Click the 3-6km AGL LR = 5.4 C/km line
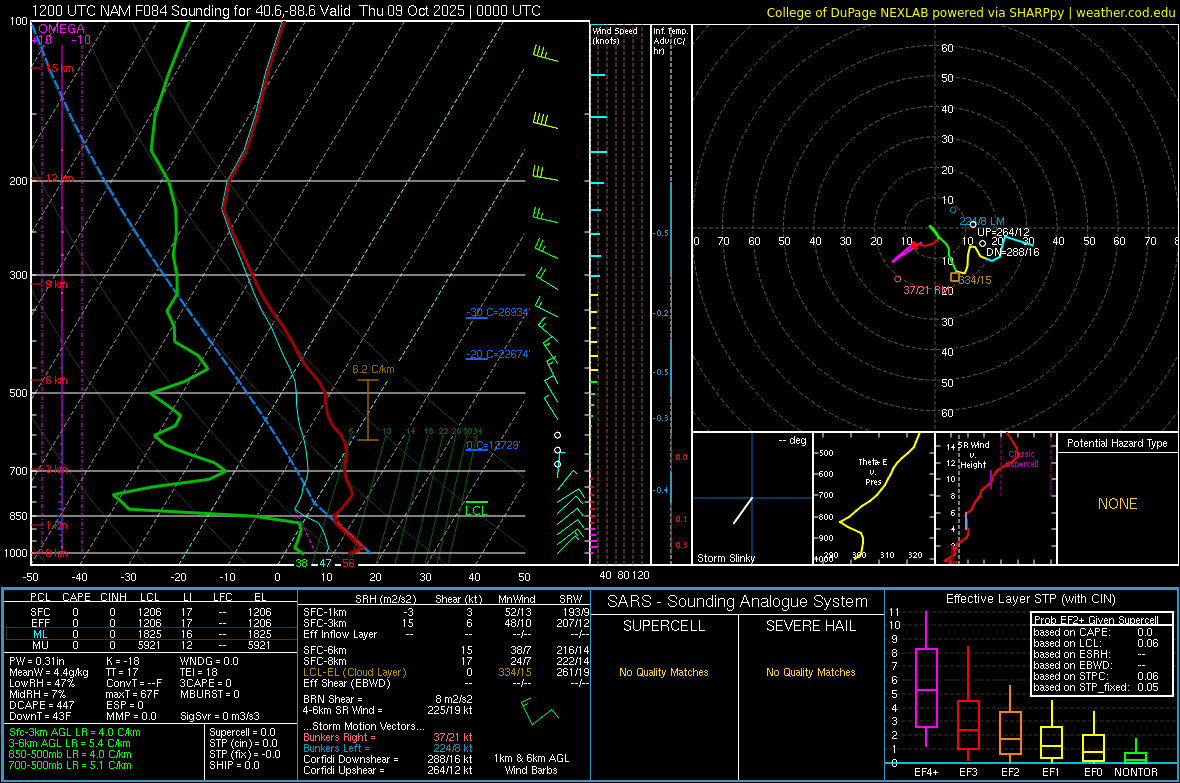The height and width of the screenshot is (783, 1180). click(x=70, y=743)
